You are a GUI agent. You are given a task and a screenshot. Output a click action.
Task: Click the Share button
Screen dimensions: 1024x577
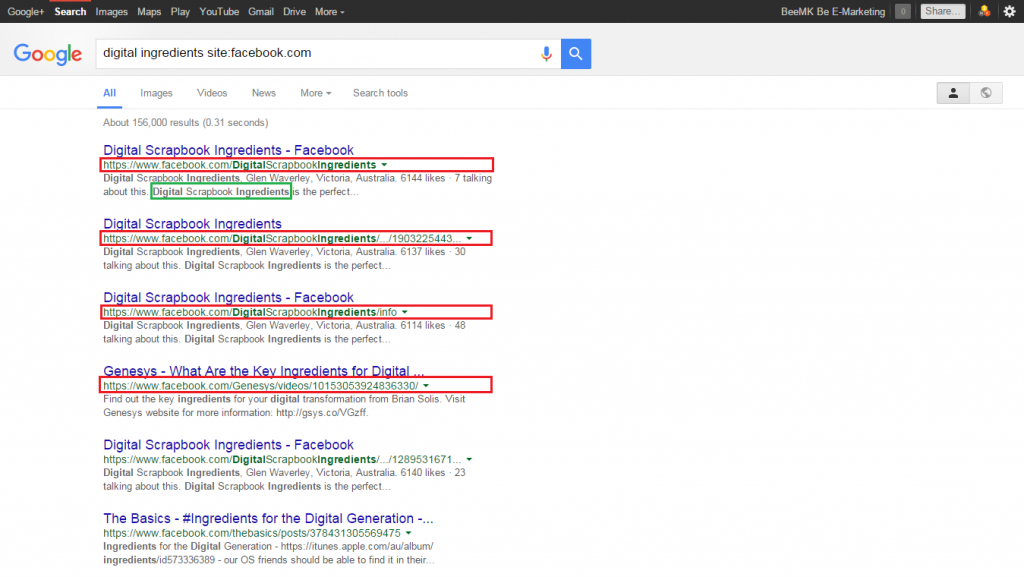(x=942, y=11)
